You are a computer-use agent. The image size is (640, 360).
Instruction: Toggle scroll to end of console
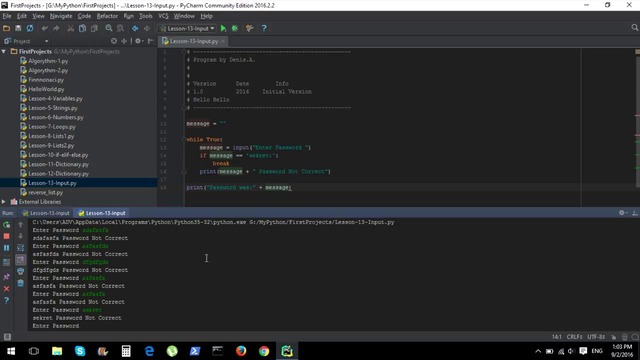coord(20,260)
